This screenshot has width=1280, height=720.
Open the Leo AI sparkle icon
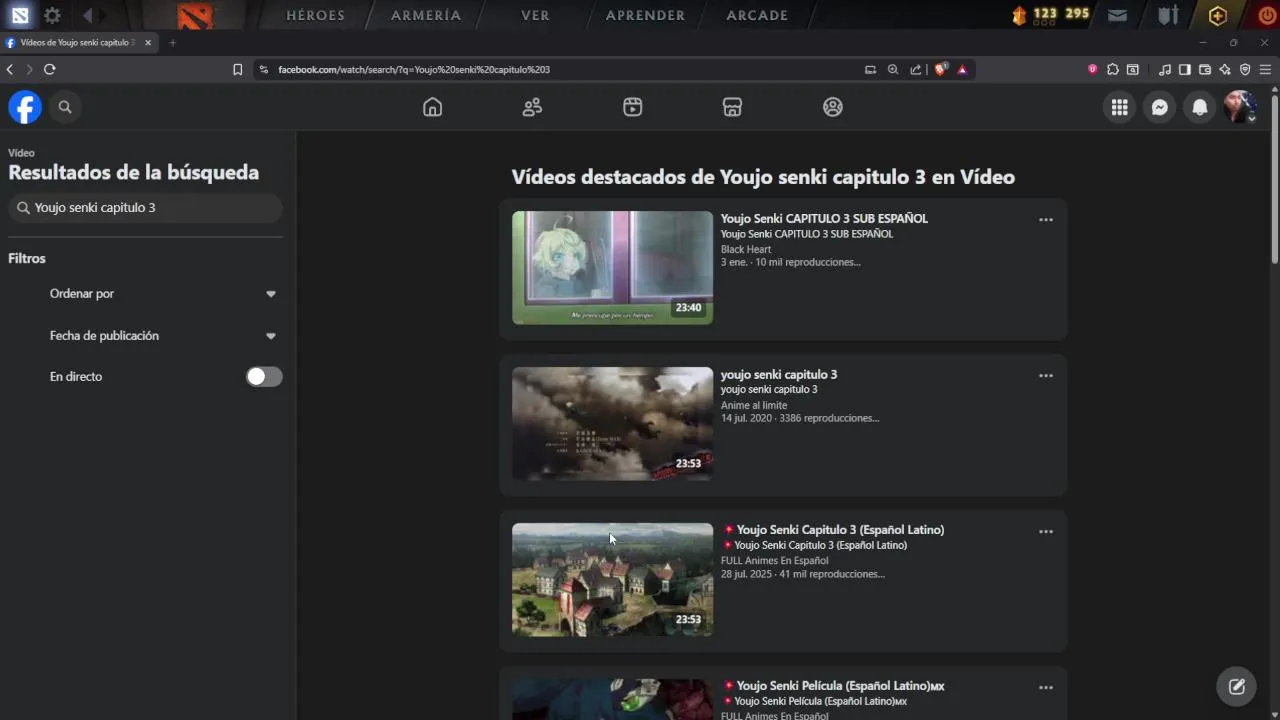pos(1224,69)
